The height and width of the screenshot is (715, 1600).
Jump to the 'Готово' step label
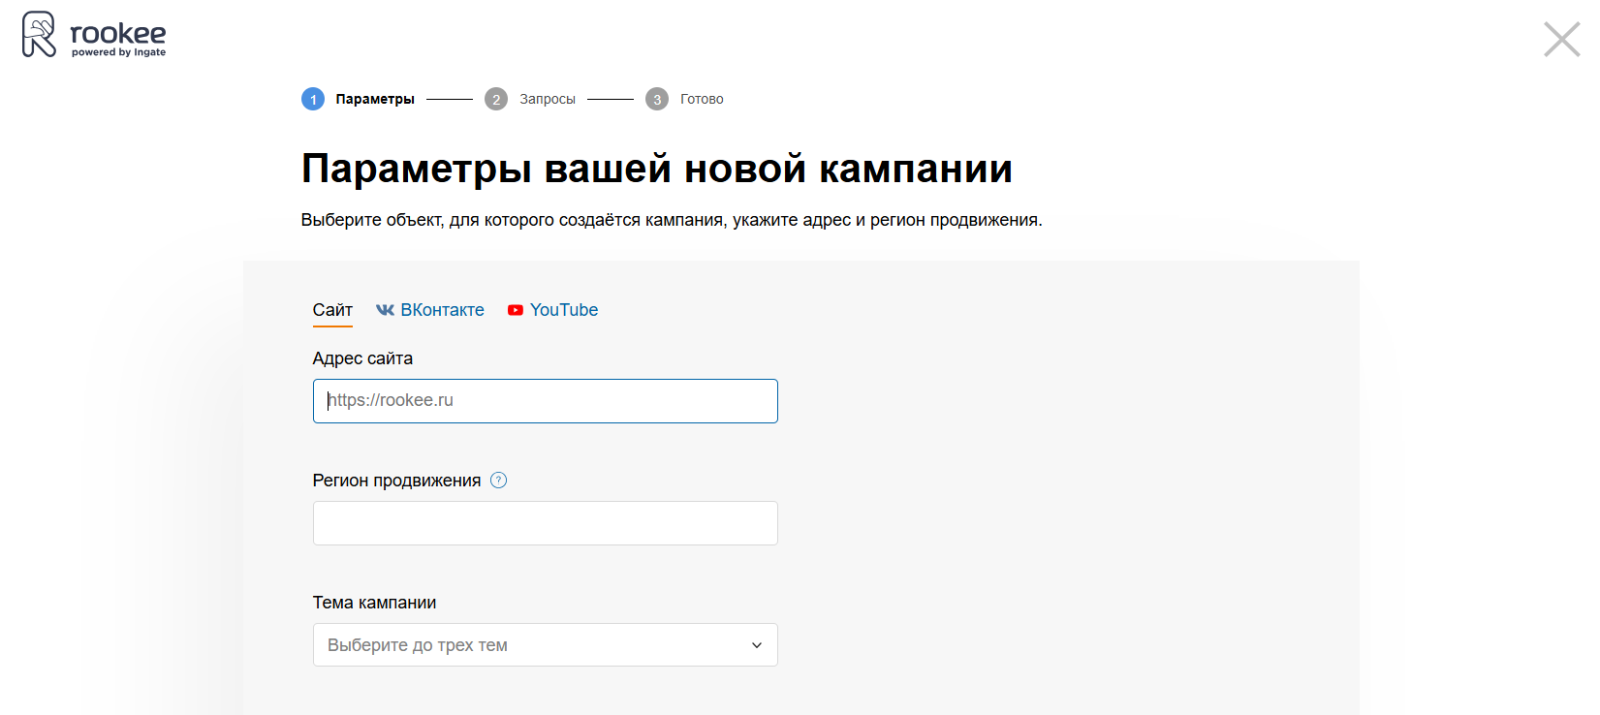702,99
